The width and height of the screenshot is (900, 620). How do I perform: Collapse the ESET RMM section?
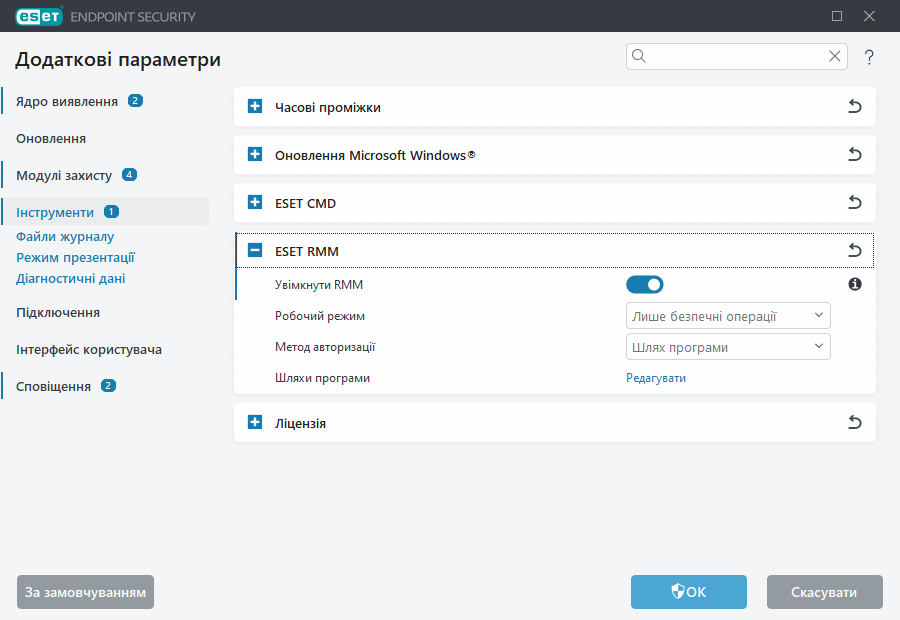point(254,250)
